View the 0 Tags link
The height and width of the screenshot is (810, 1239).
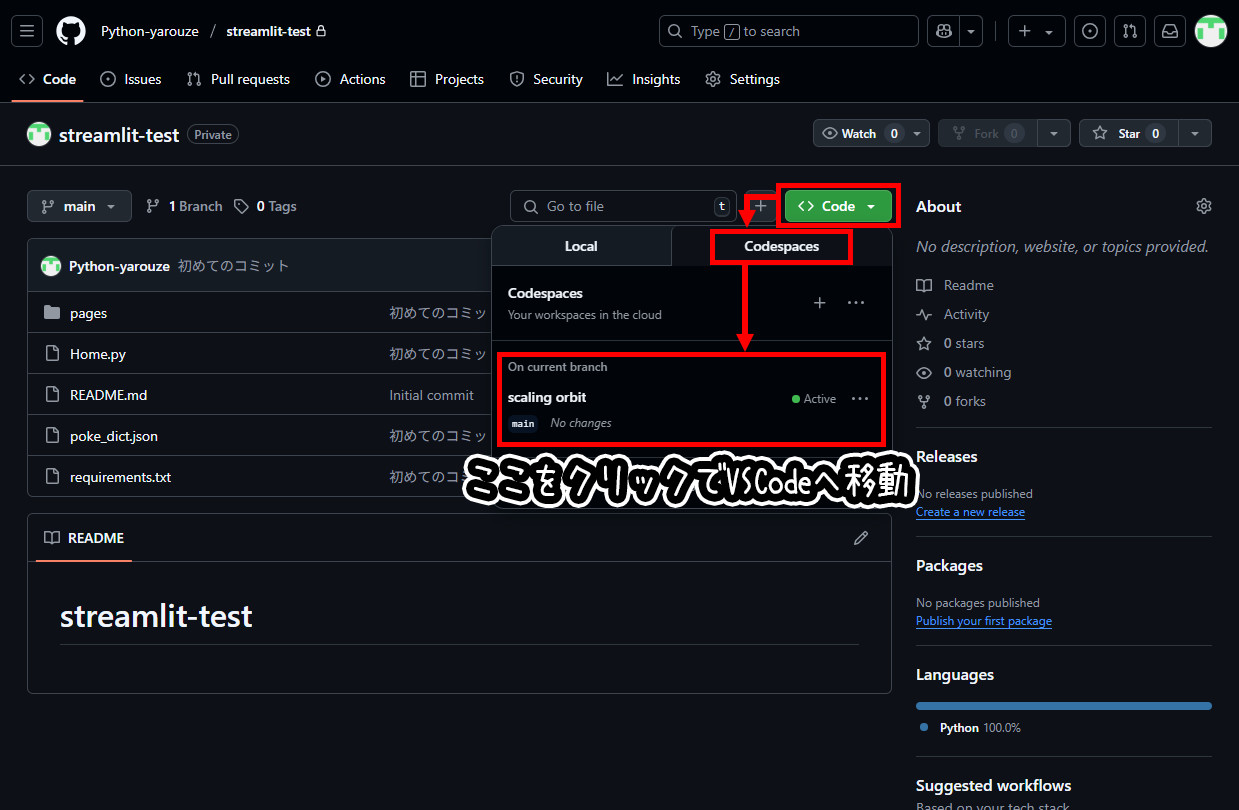click(265, 206)
